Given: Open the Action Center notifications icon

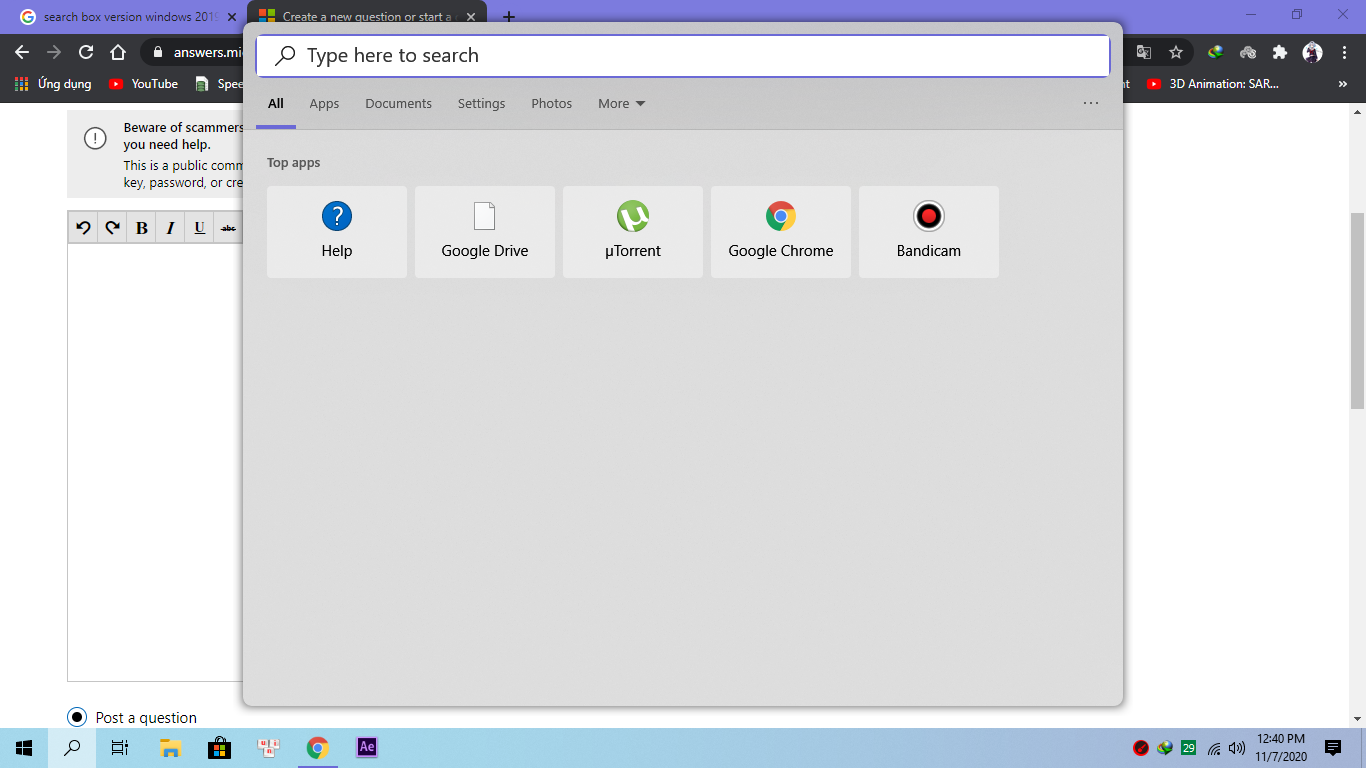Looking at the screenshot, I should coord(1333,748).
